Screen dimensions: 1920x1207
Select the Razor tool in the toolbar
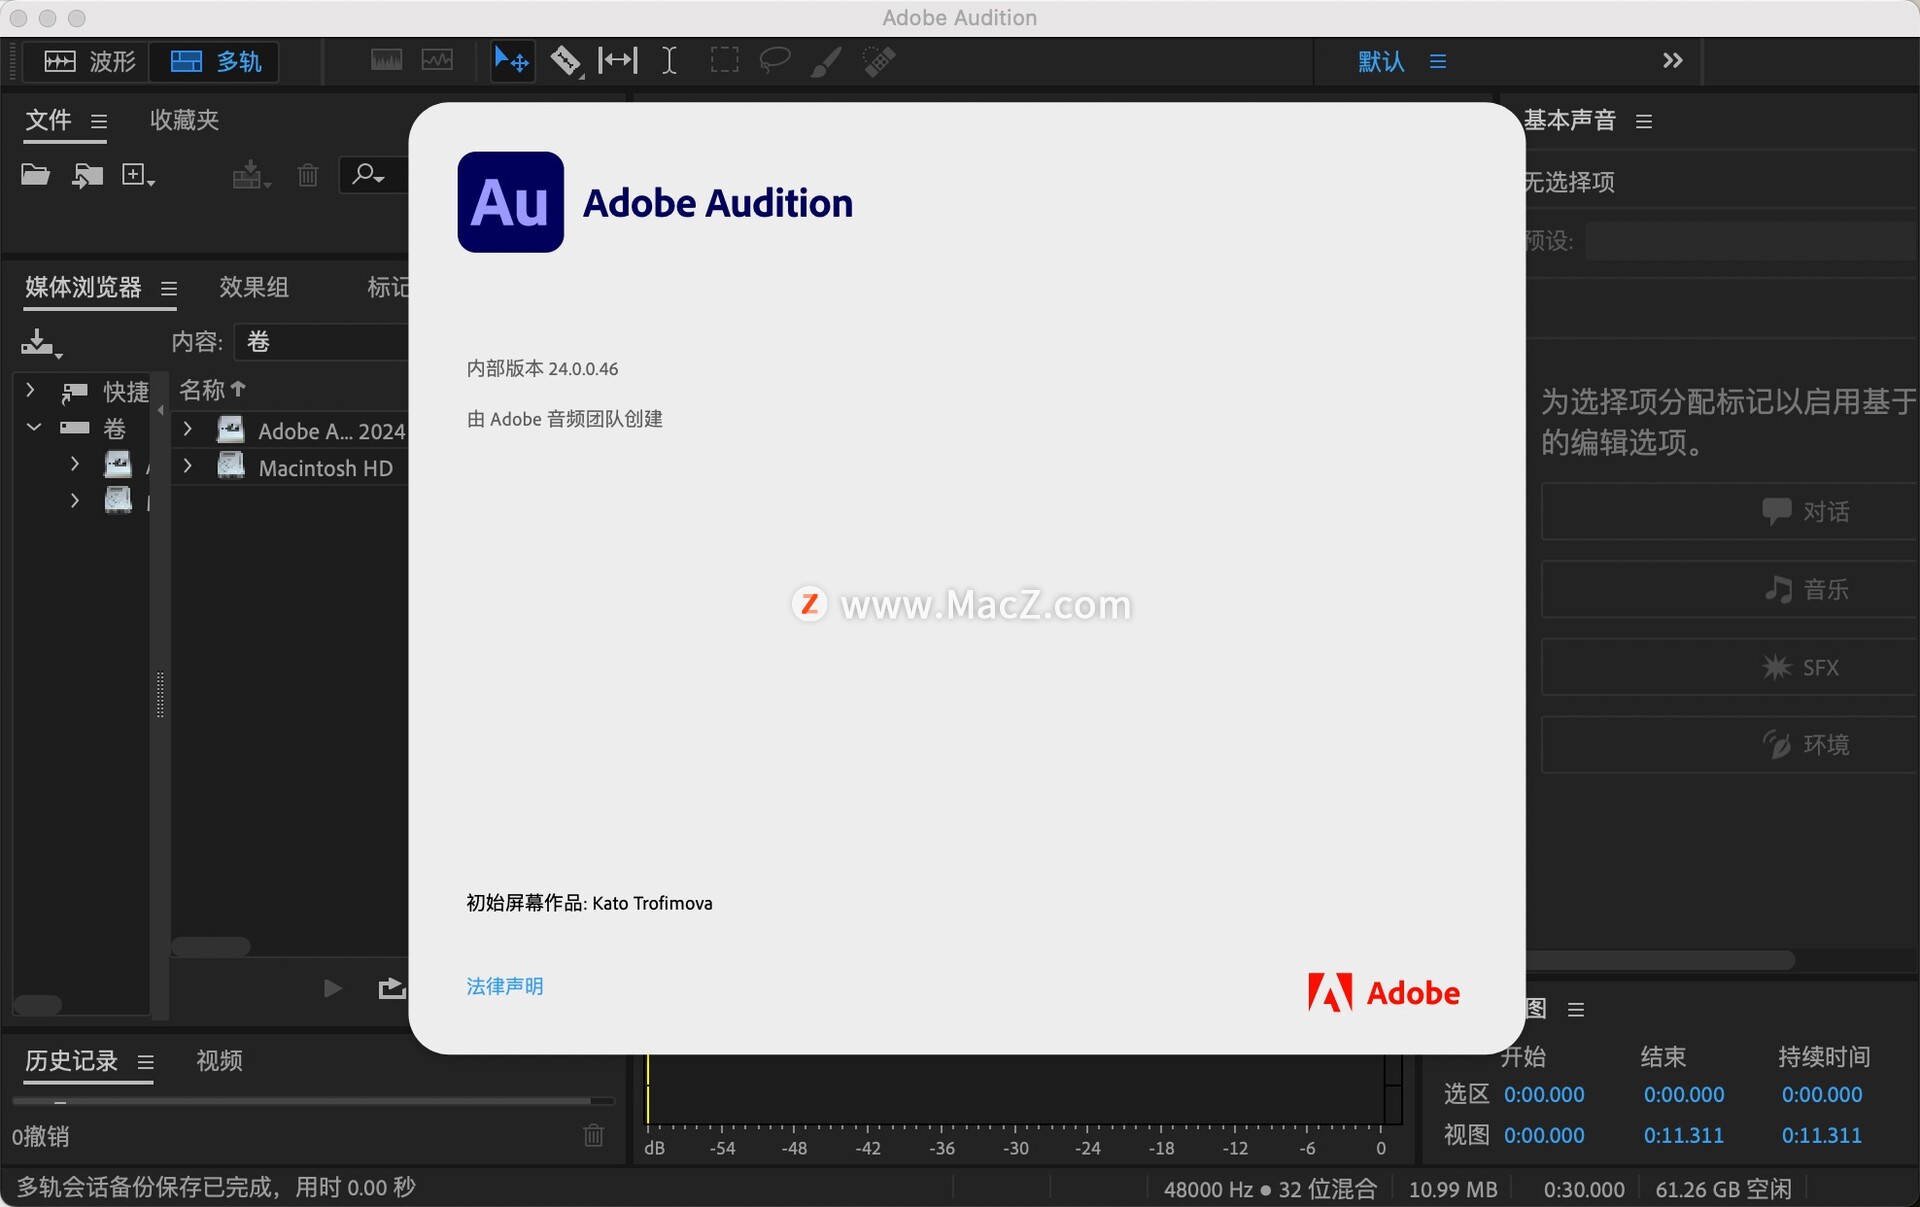[x=566, y=61]
